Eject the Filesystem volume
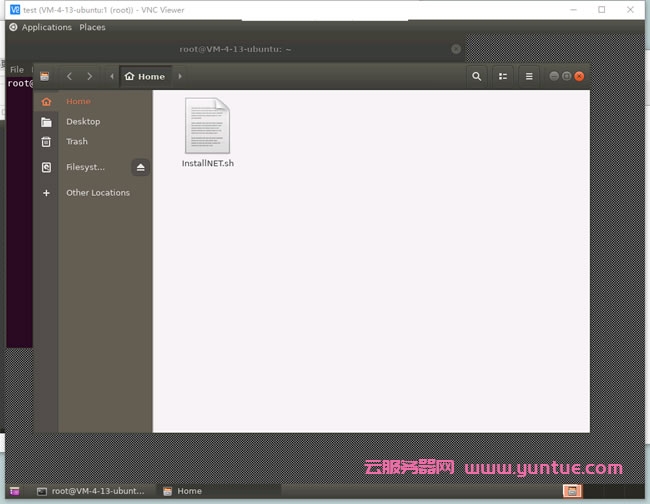 pos(140,167)
